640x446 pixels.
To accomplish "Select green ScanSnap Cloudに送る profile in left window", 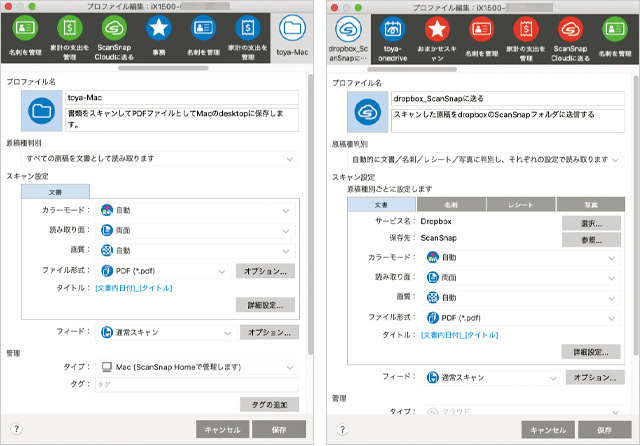I will coord(114,28).
